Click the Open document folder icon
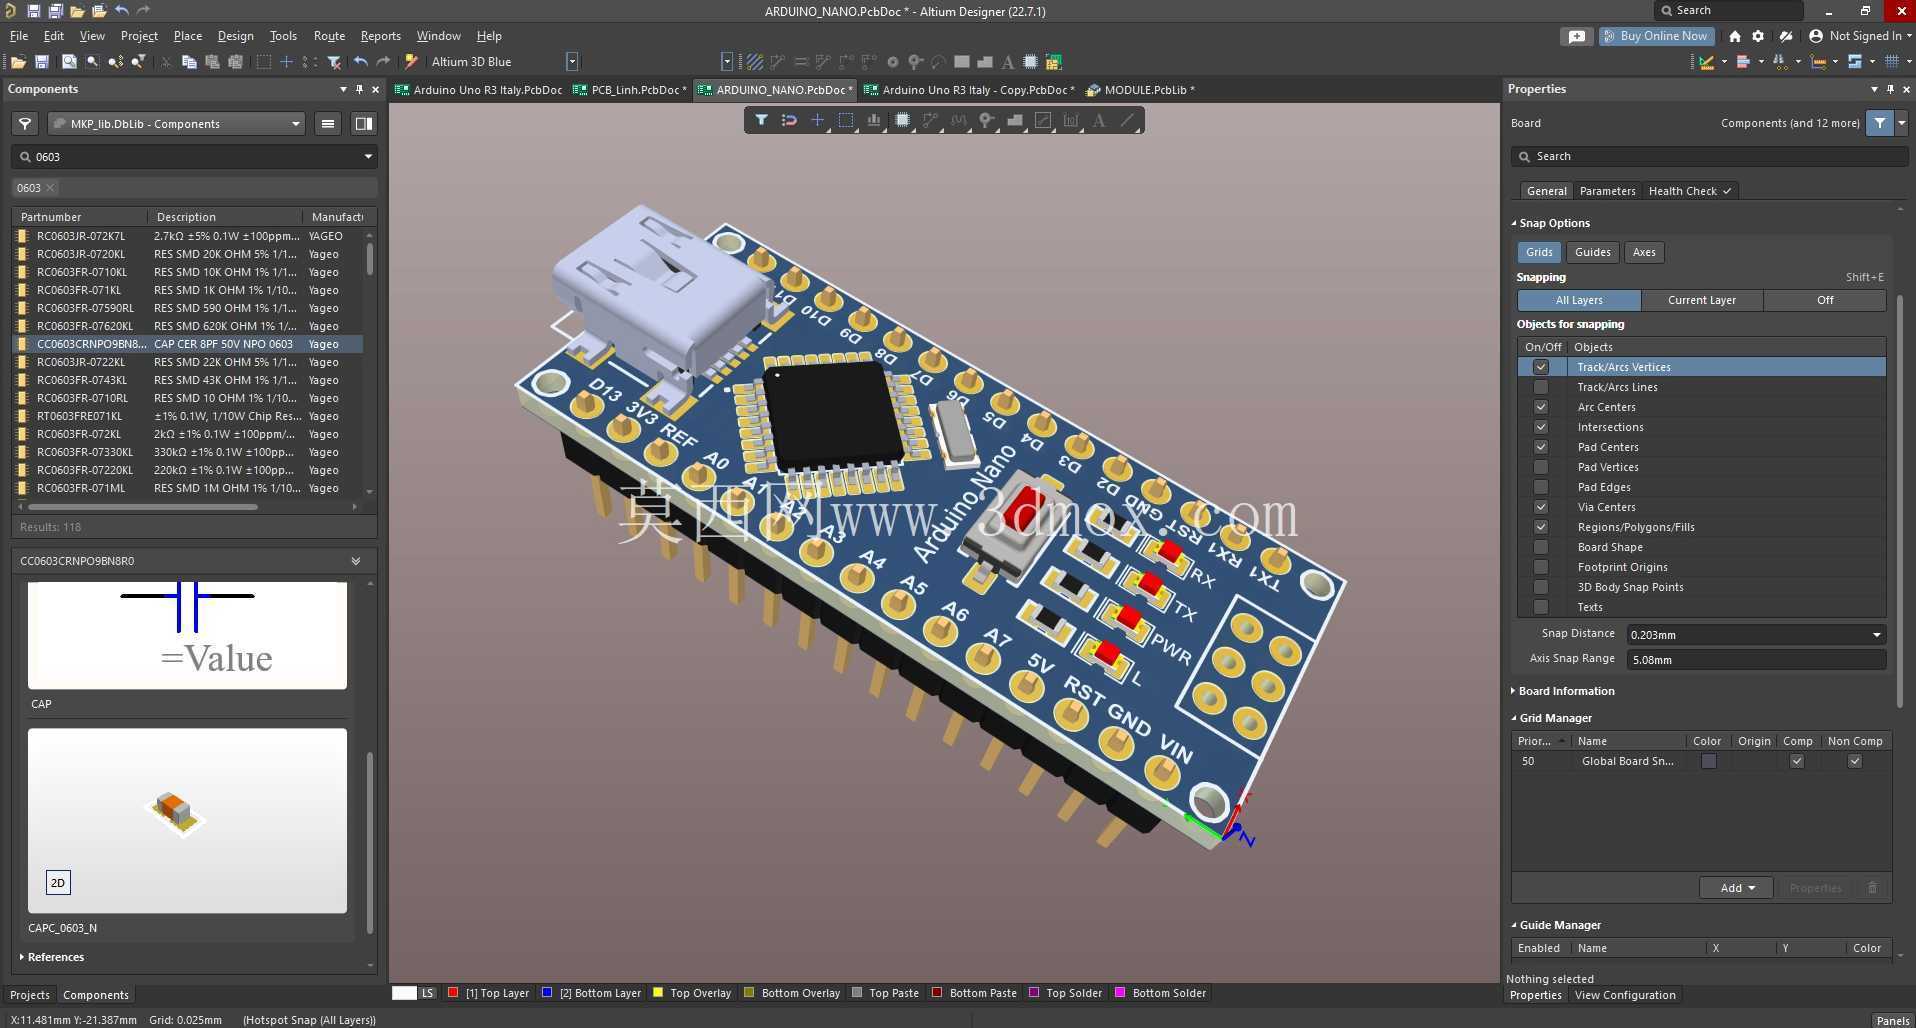Screen dimensions: 1916x1028 [18, 62]
